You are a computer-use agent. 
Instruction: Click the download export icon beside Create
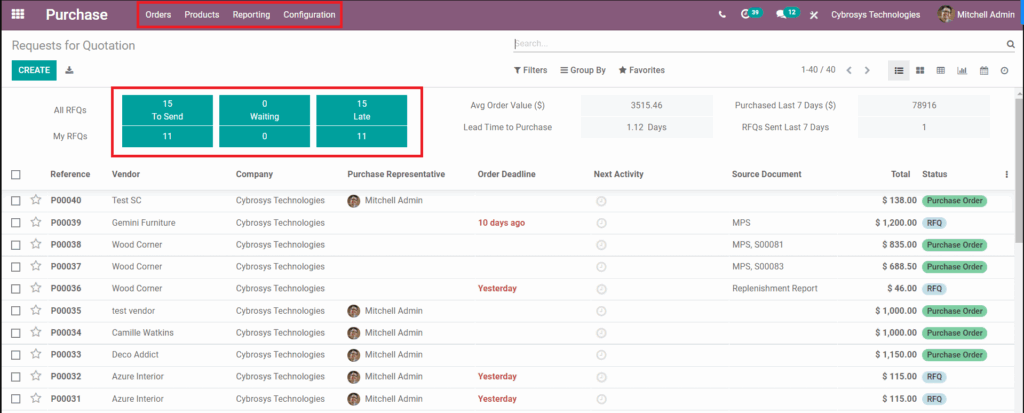70,70
